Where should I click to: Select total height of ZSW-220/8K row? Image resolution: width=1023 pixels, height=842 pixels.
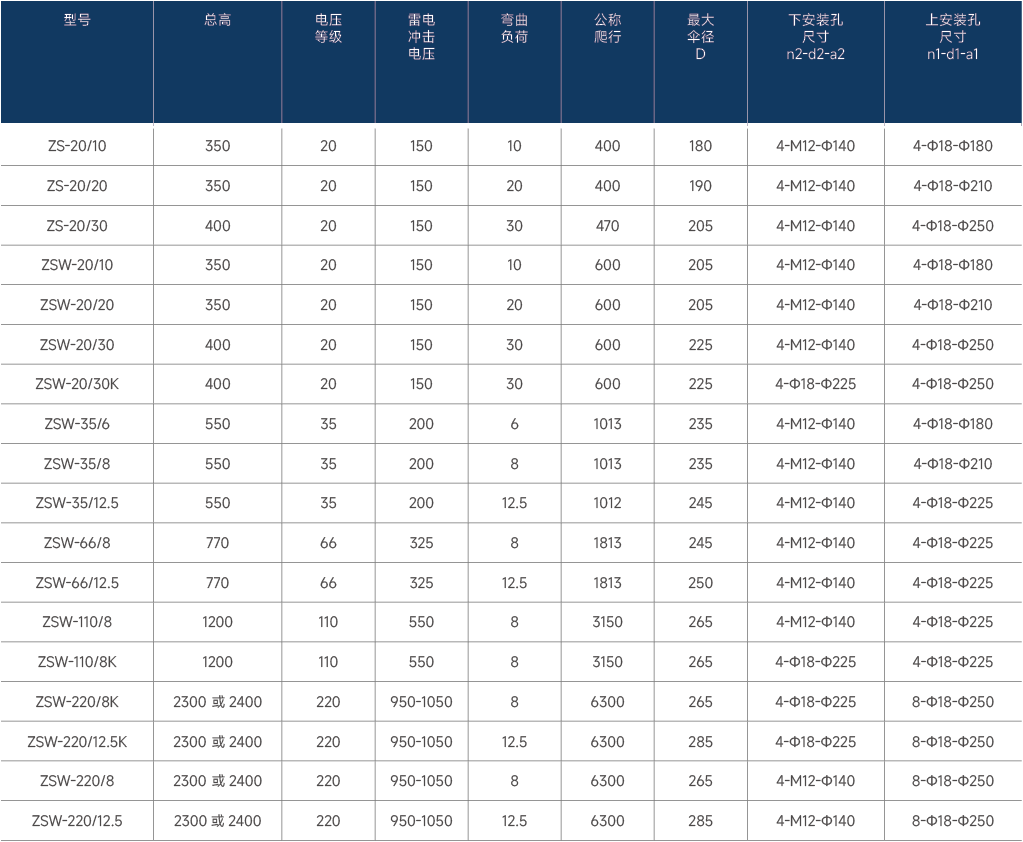(x=217, y=702)
